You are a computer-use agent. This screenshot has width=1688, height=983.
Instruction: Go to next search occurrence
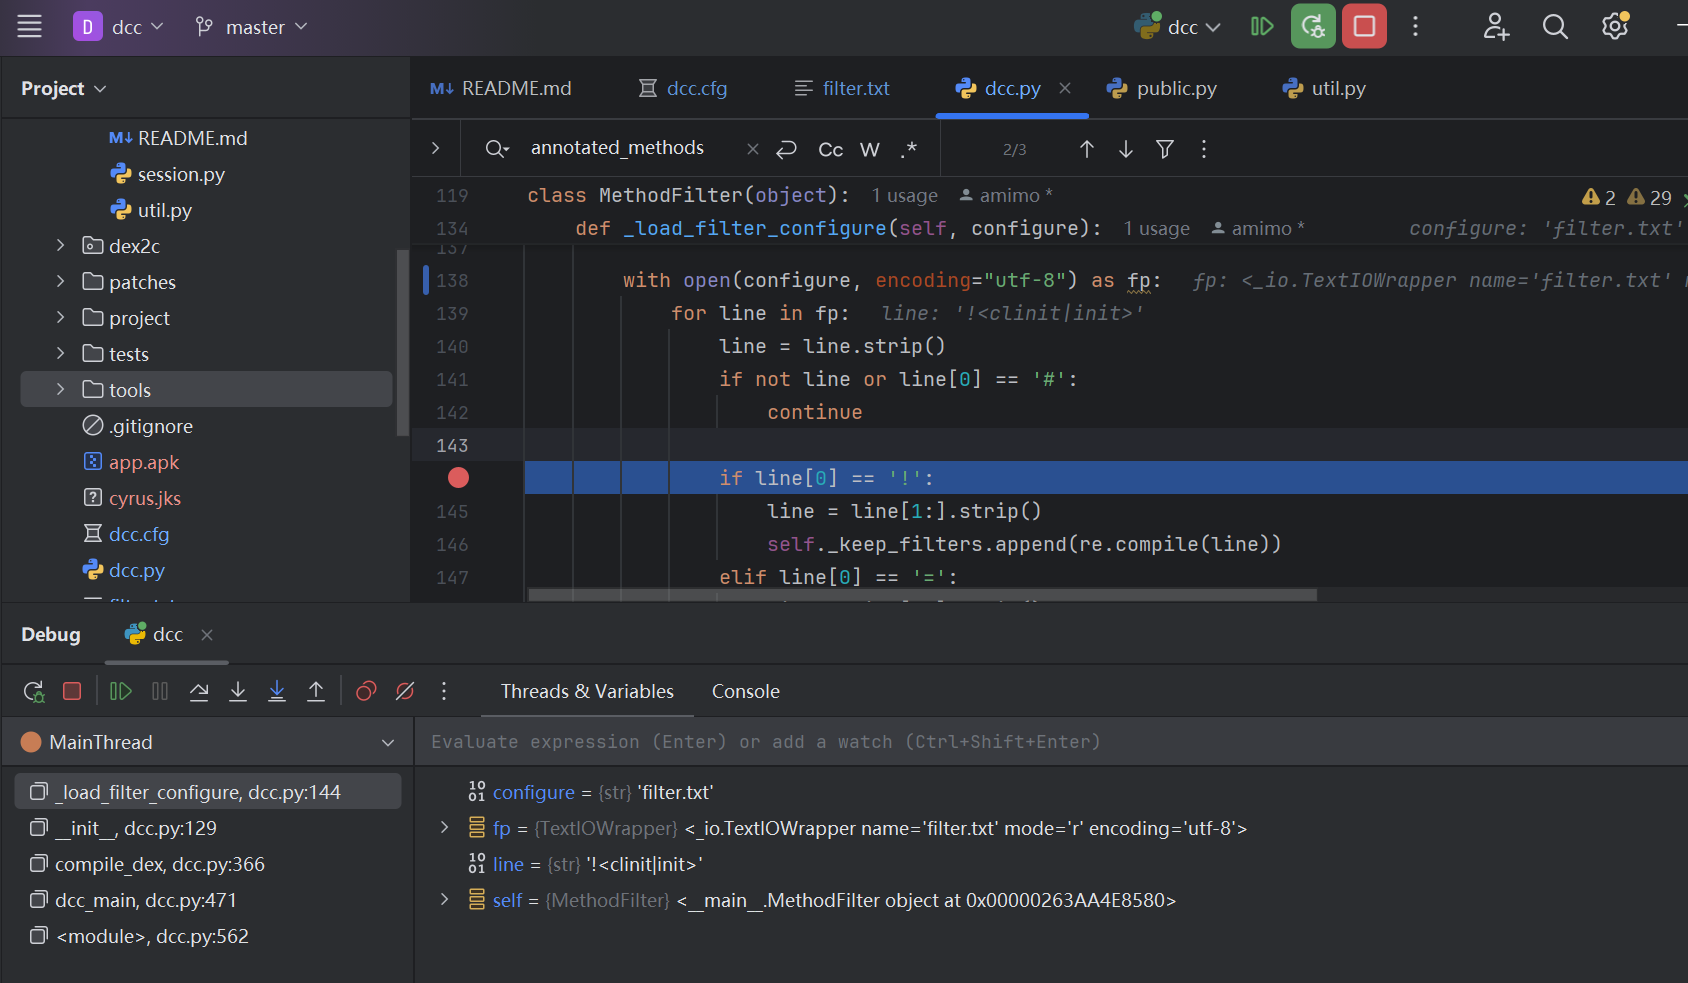(1126, 149)
